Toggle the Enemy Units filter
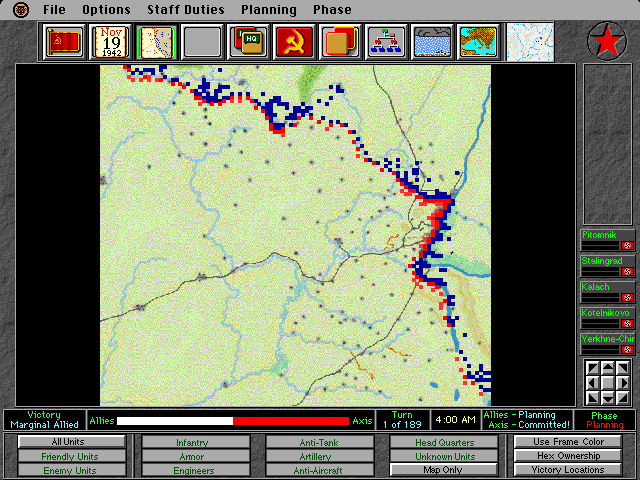Image resolution: width=640 pixels, height=480 pixels. (71, 470)
